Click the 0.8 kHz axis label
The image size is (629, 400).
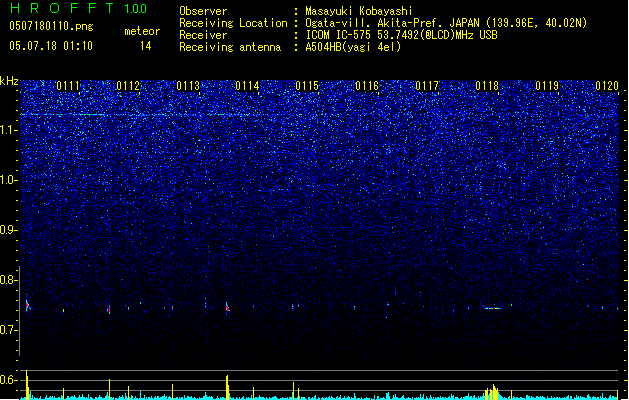(x=9, y=280)
